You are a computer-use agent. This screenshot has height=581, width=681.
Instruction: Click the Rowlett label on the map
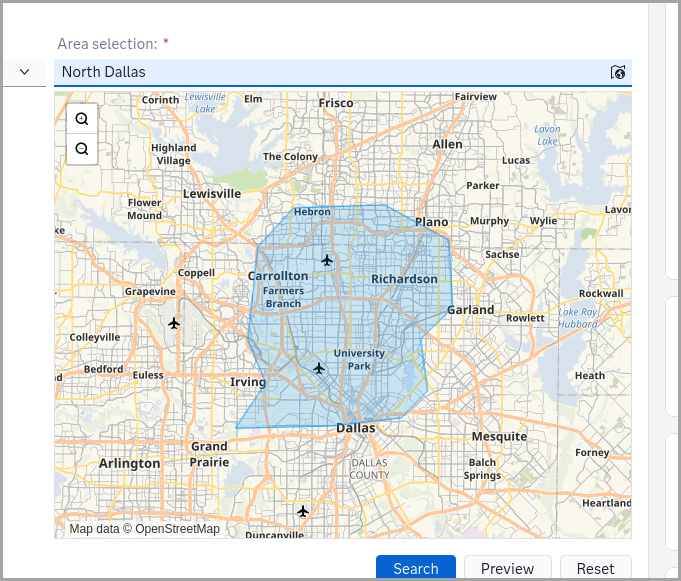tap(525, 318)
